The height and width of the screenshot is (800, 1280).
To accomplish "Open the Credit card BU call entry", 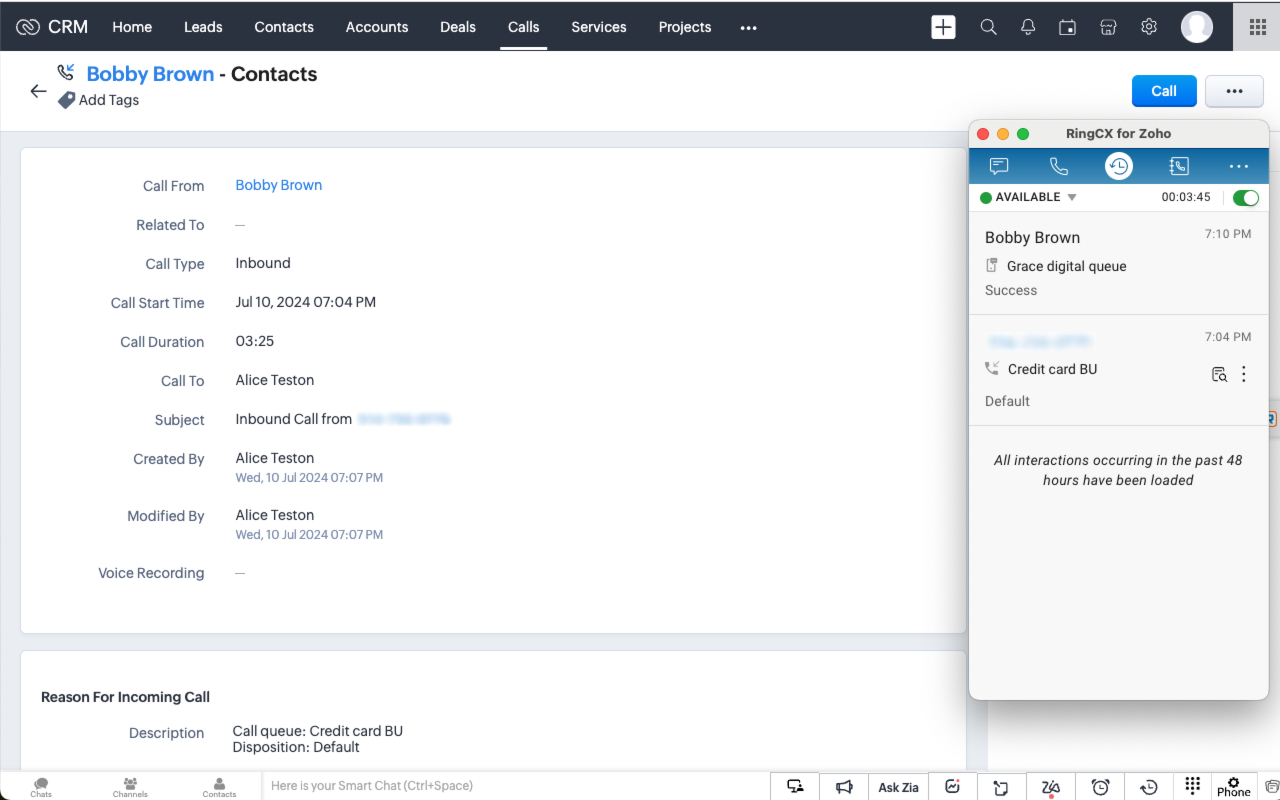I will click(x=1118, y=369).
